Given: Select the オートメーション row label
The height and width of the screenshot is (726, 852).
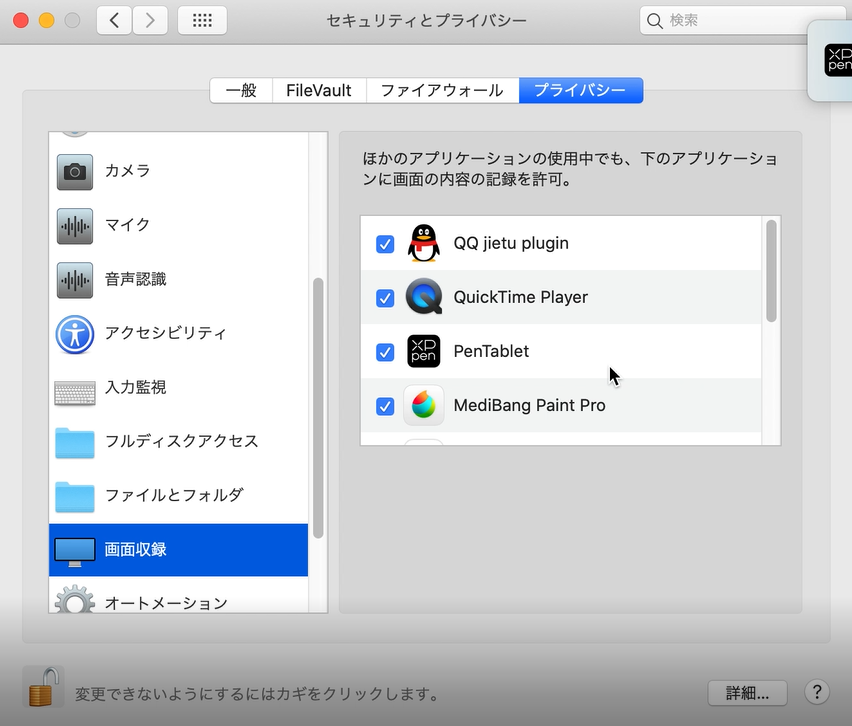Looking at the screenshot, I should (166, 603).
